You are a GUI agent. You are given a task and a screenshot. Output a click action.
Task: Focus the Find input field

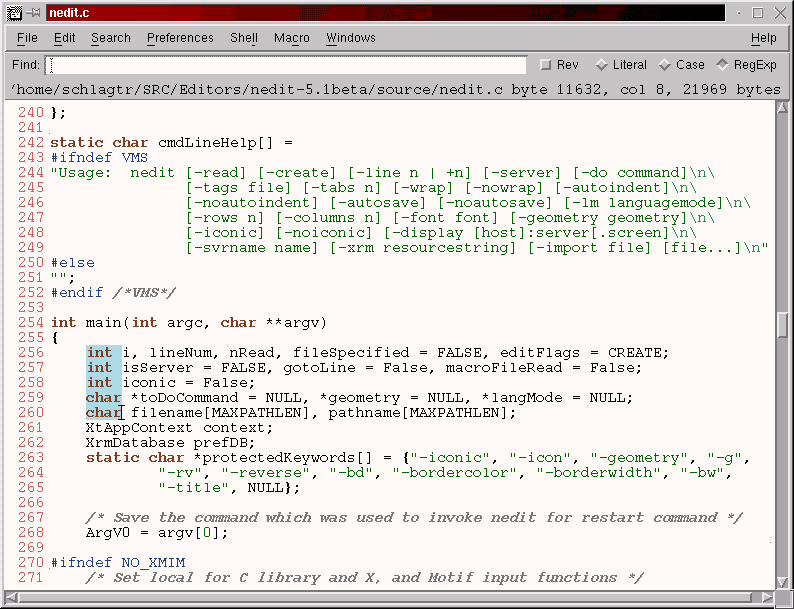tap(286, 65)
